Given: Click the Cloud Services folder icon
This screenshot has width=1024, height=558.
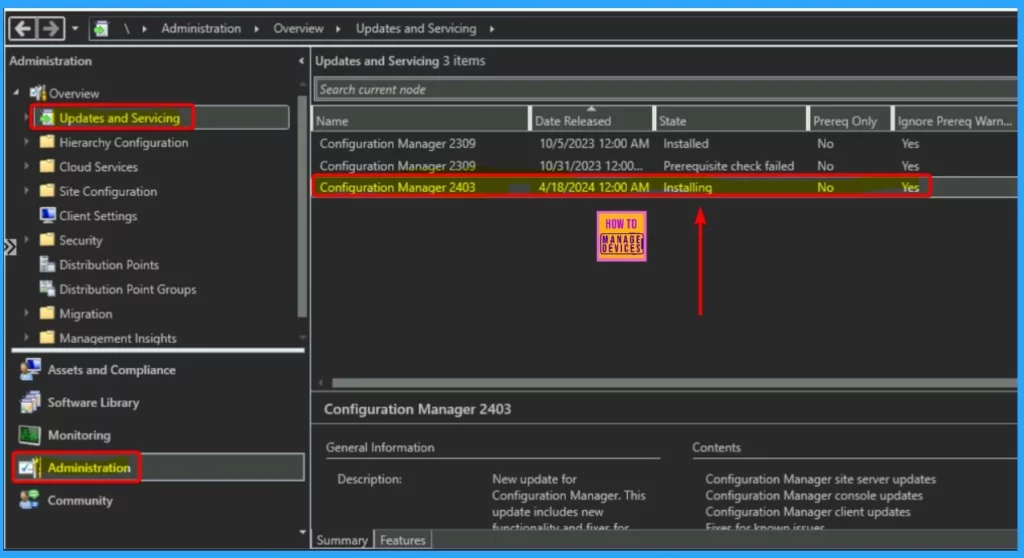Looking at the screenshot, I should point(47,167).
